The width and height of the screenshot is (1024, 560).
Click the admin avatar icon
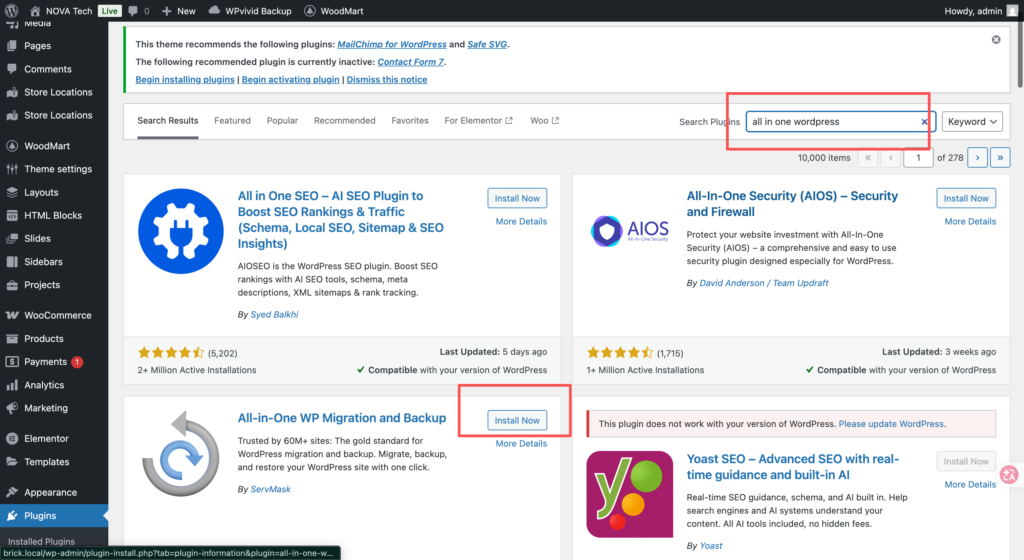click(x=1012, y=10)
